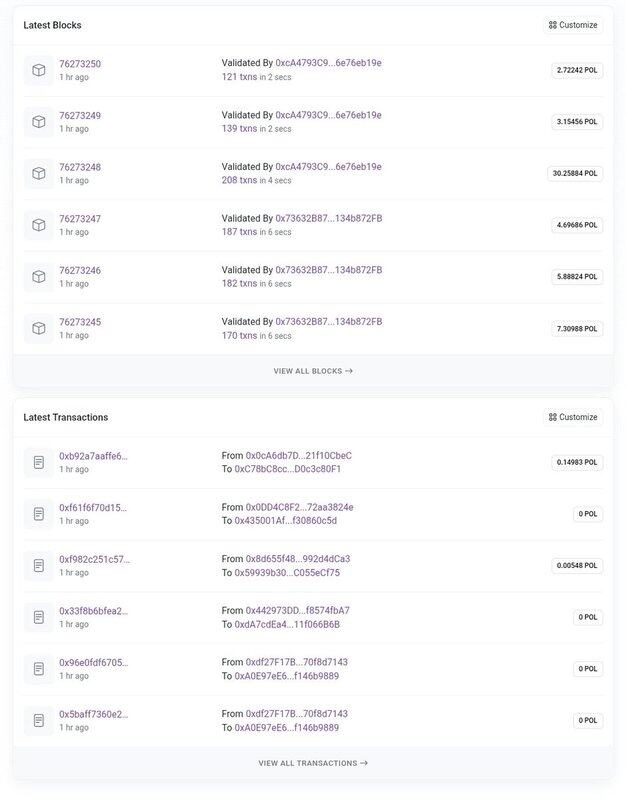Viewport: 626px width, 800px height.
Task: Open sender address 0x0cA6db7D...21f10CbeC
Action: (298, 456)
